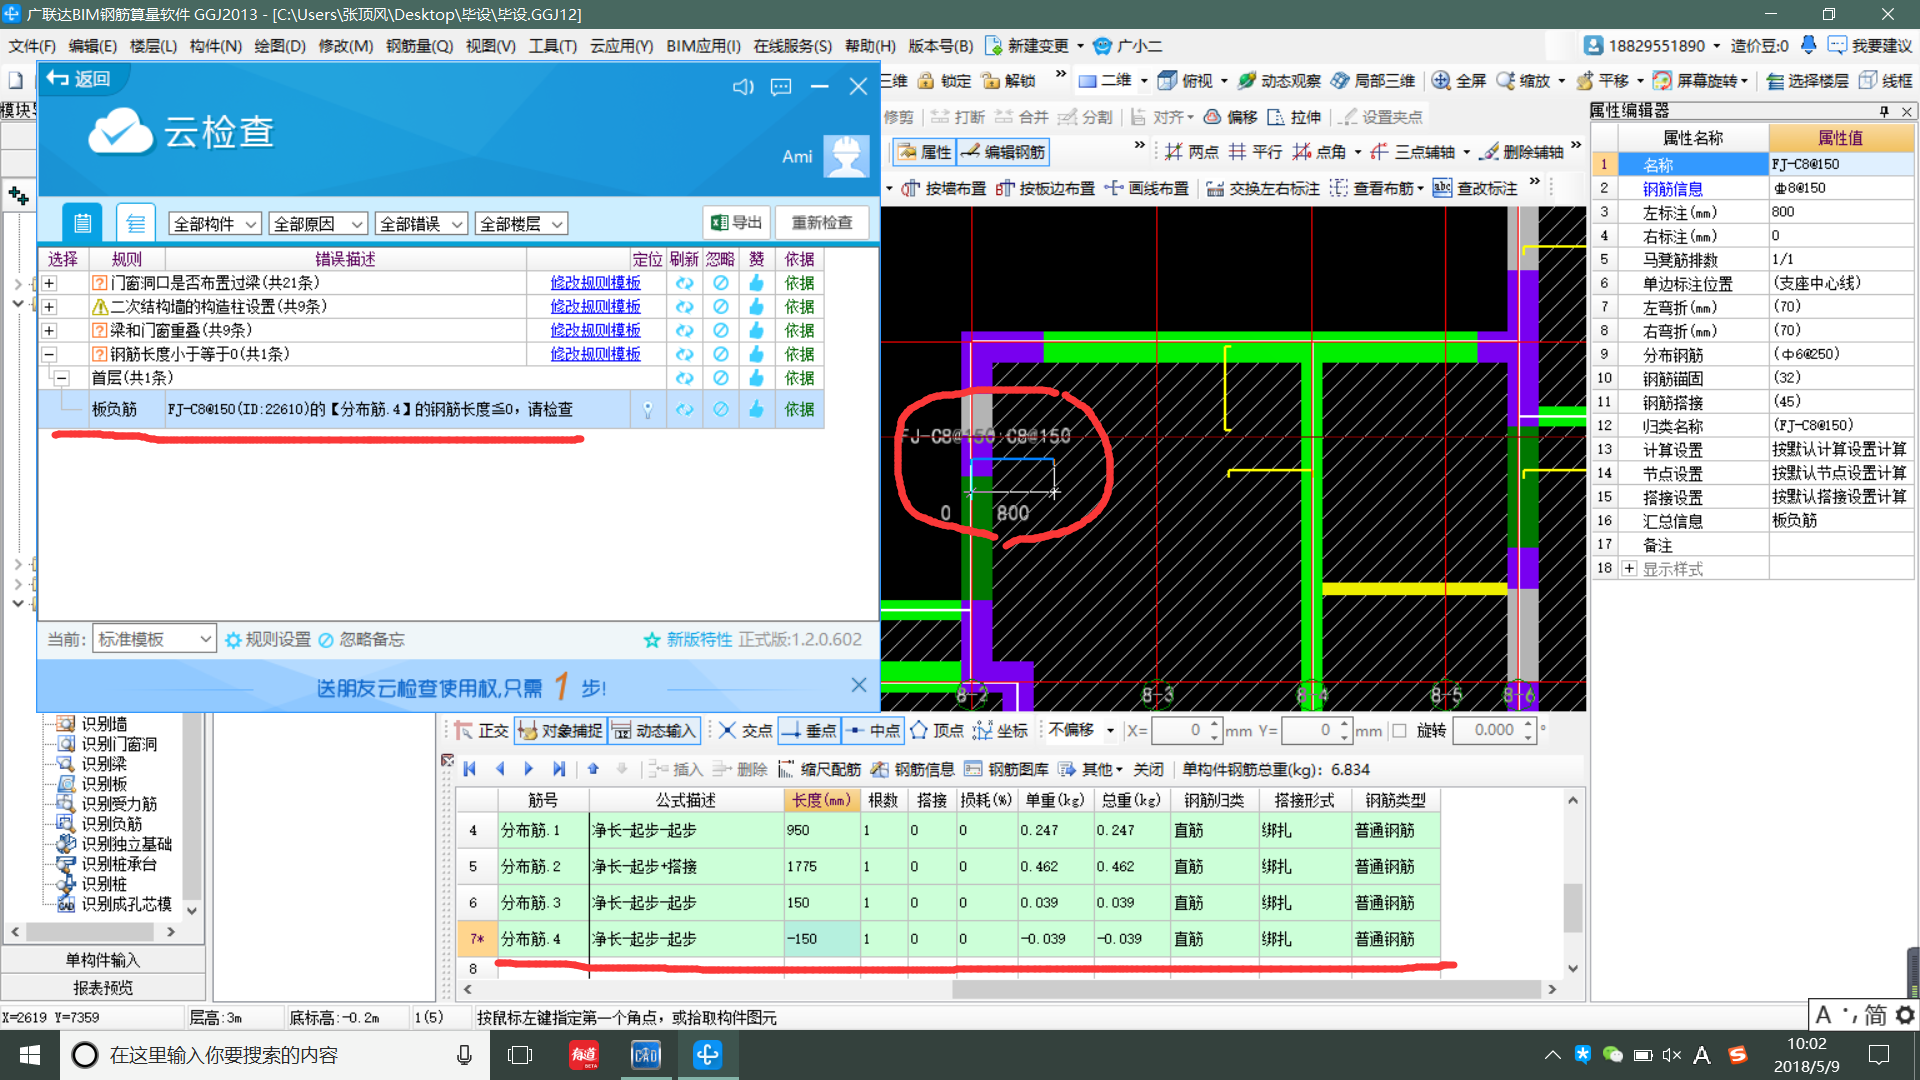1920x1080 pixels.
Task: Click the 画线布置 tool
Action: [x=1146, y=188]
